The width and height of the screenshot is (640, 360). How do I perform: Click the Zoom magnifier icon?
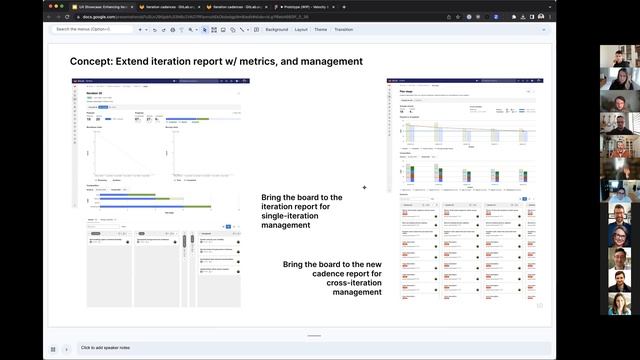point(190,30)
